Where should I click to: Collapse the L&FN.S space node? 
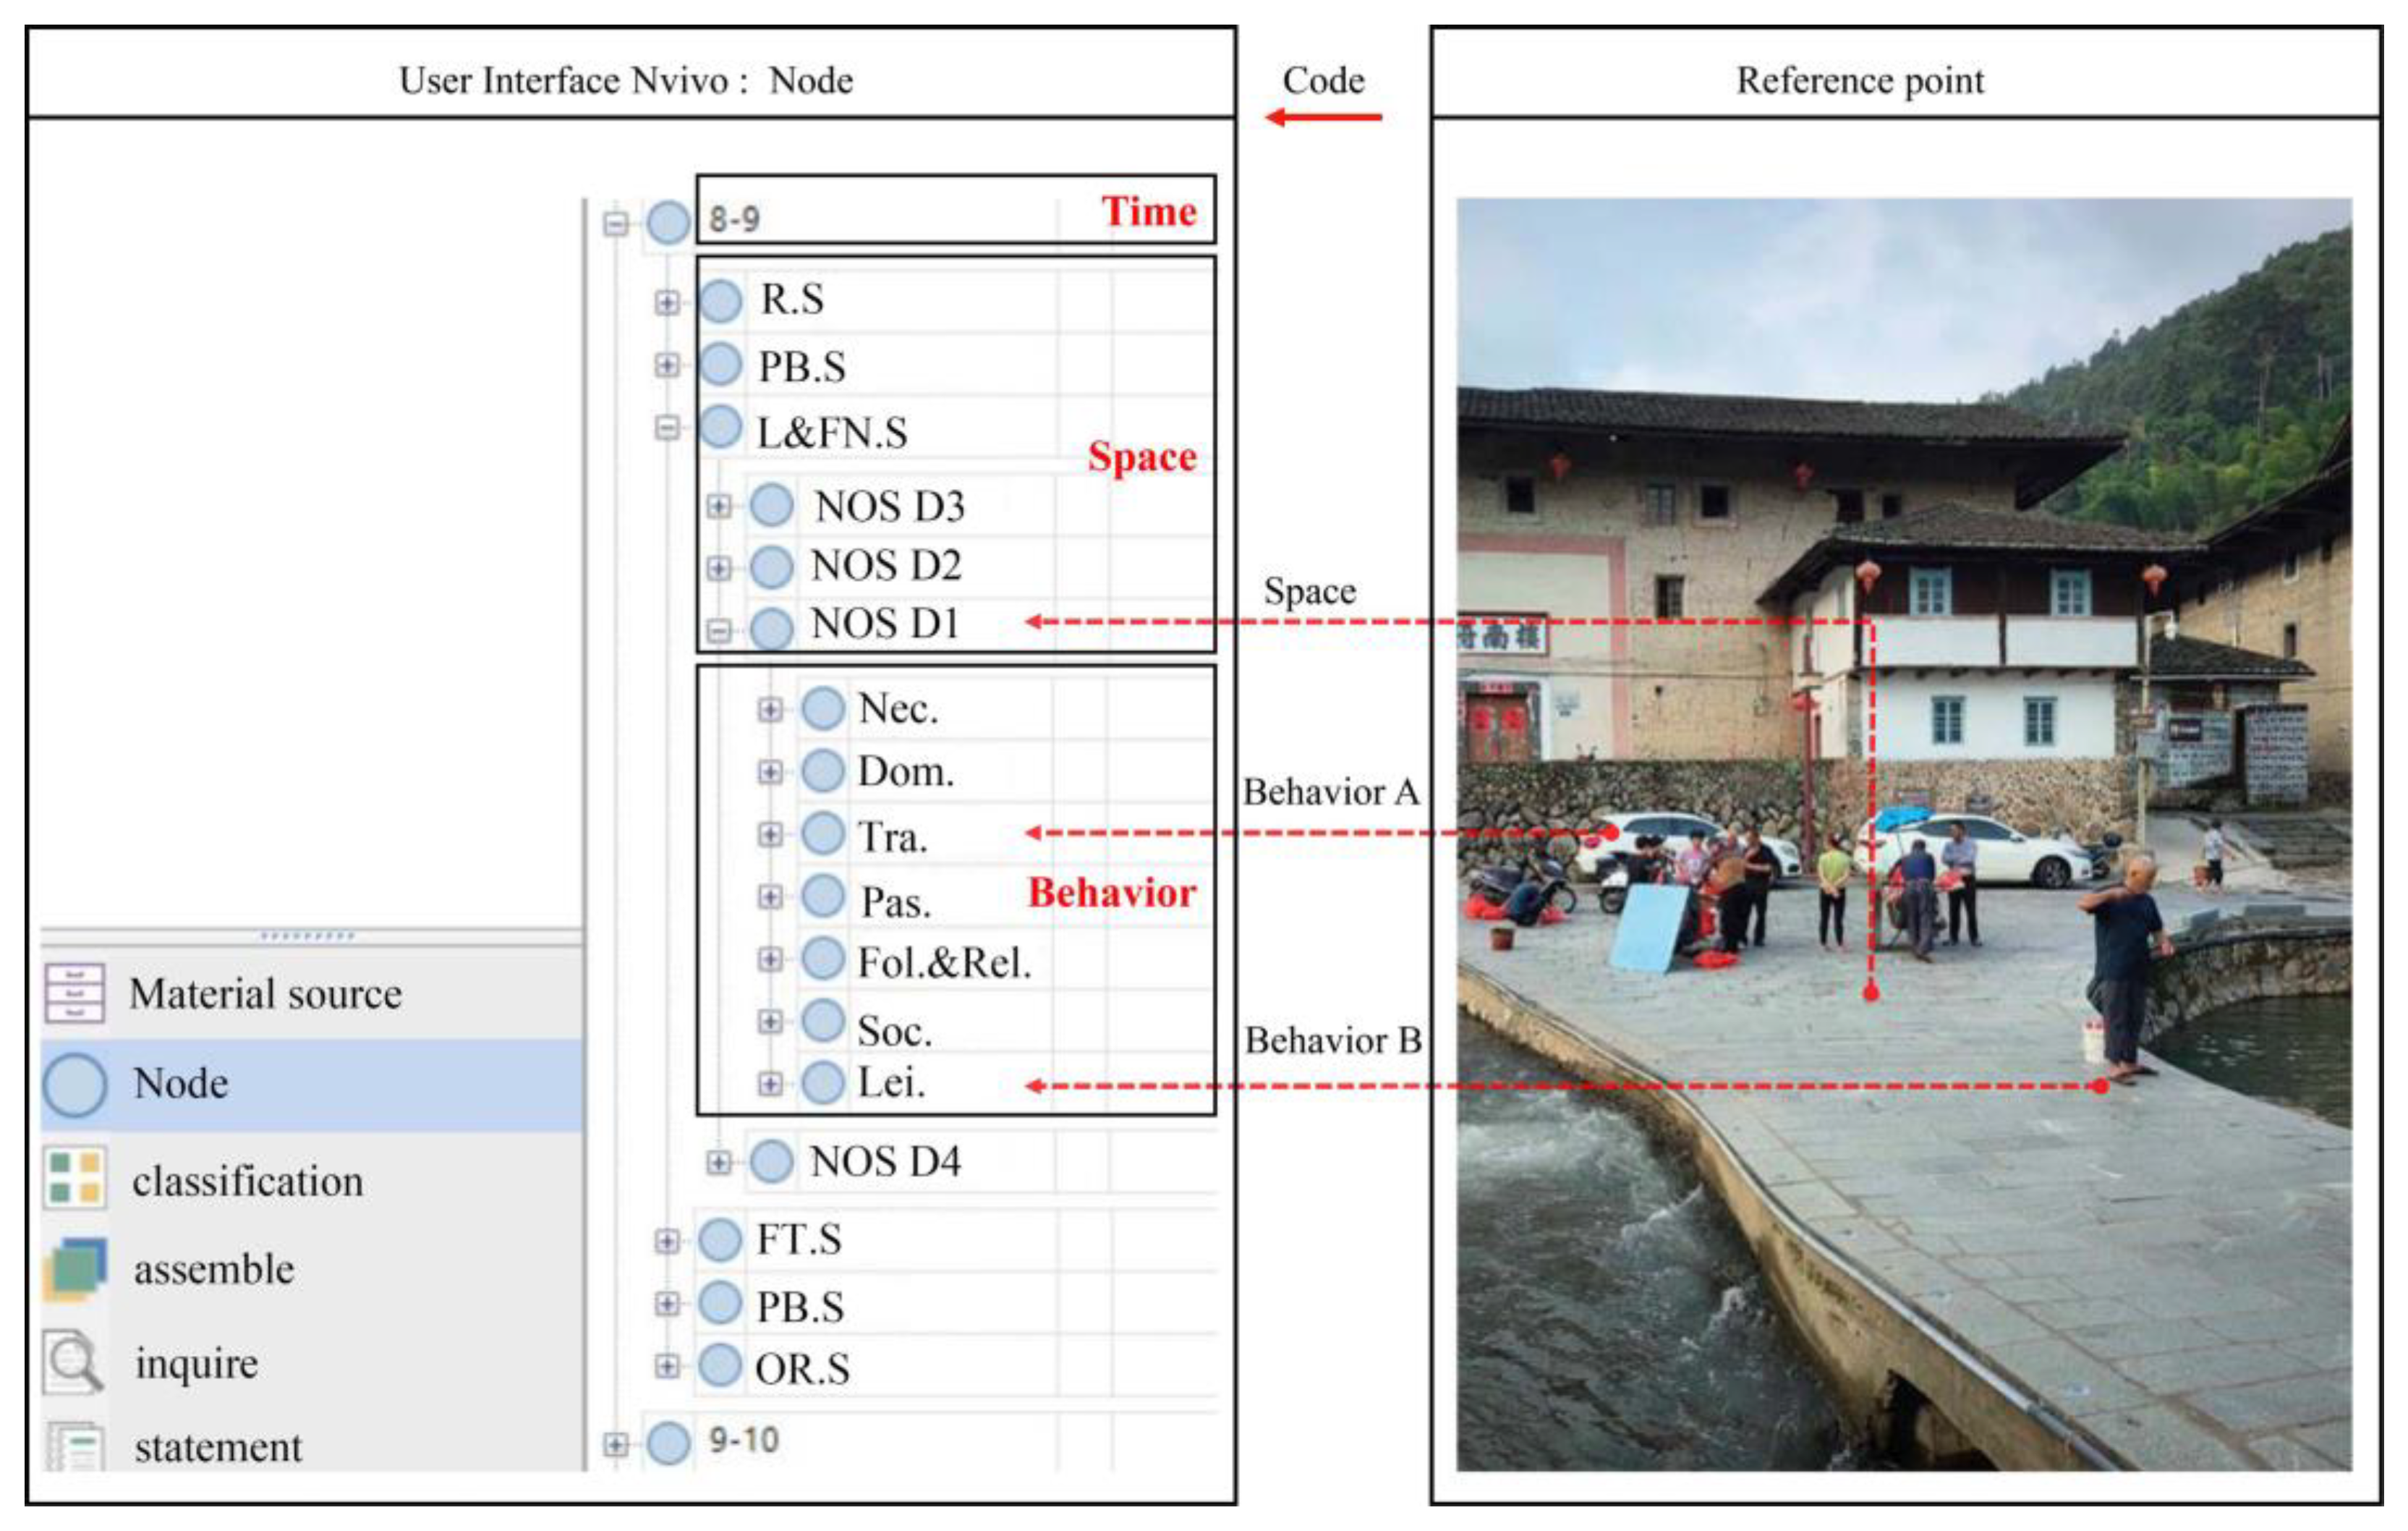pyautogui.click(x=667, y=428)
